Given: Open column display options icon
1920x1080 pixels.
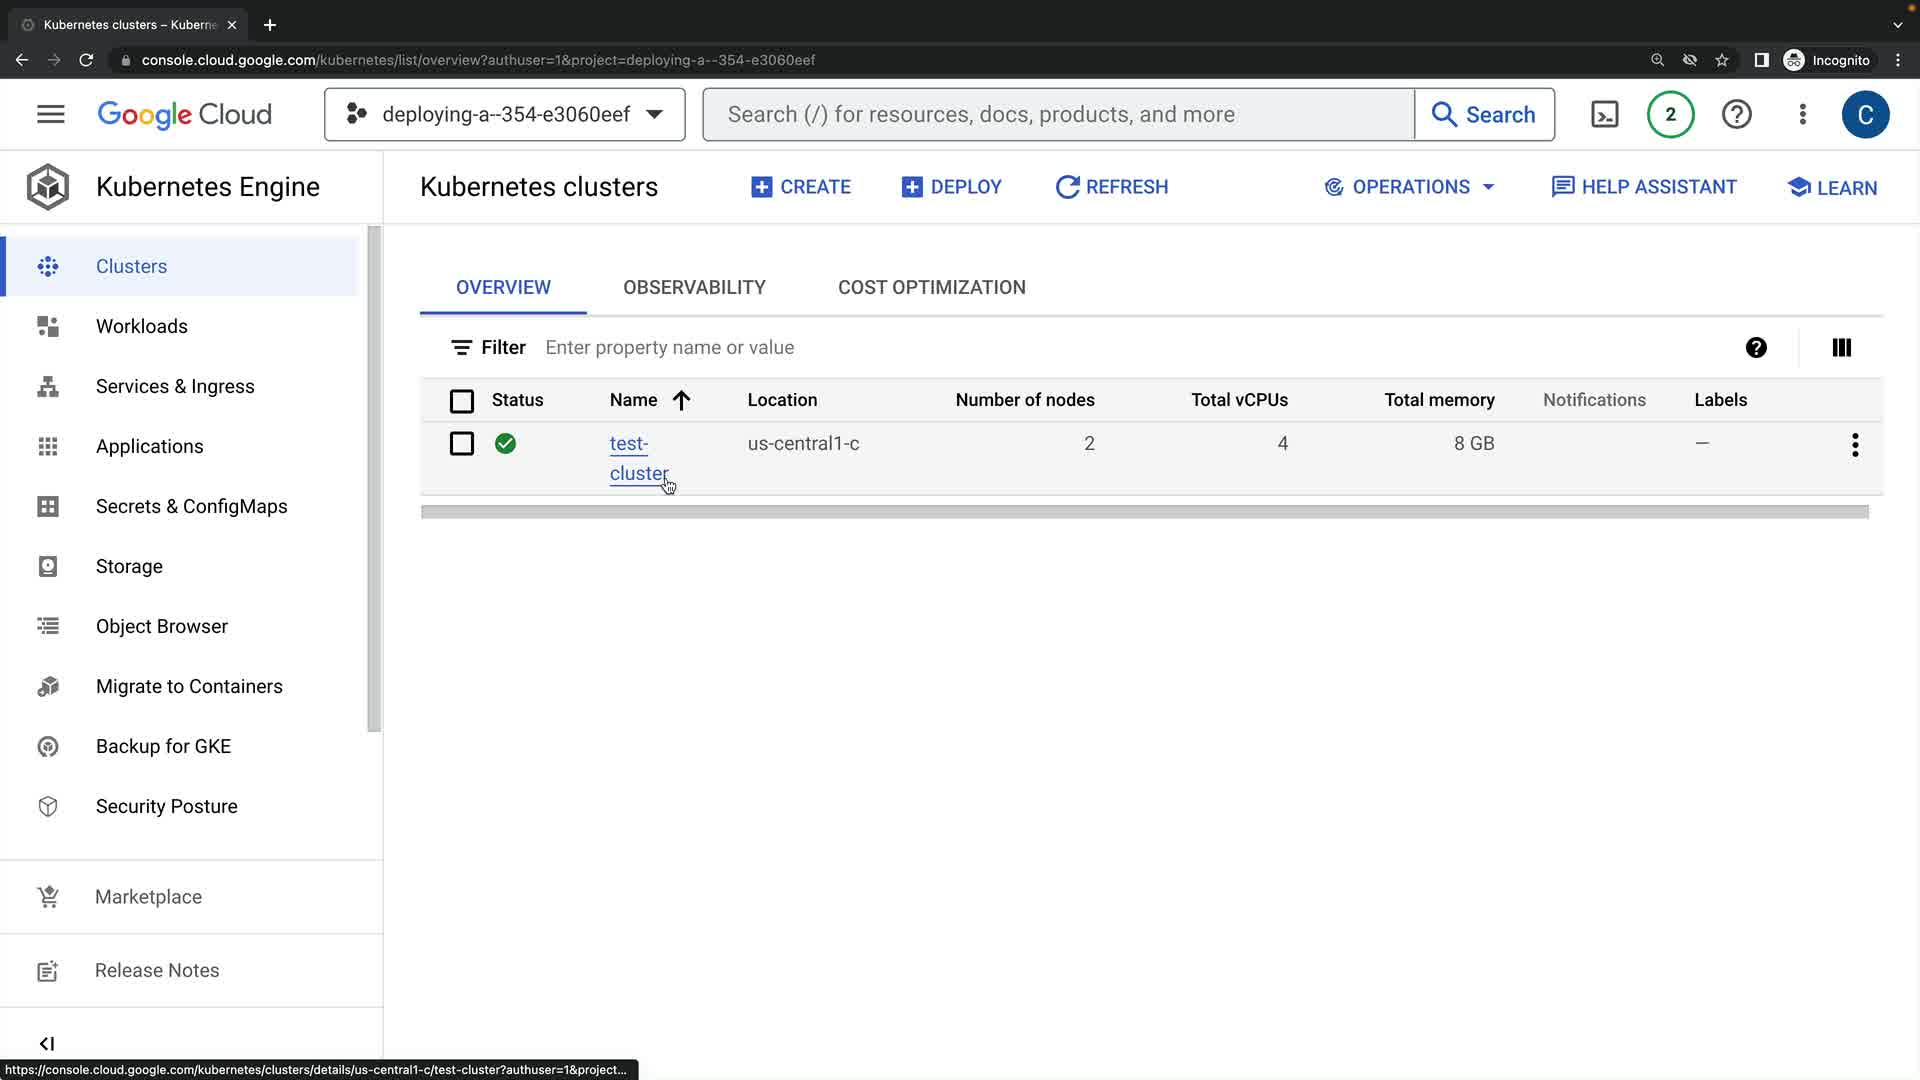Looking at the screenshot, I should (1841, 347).
